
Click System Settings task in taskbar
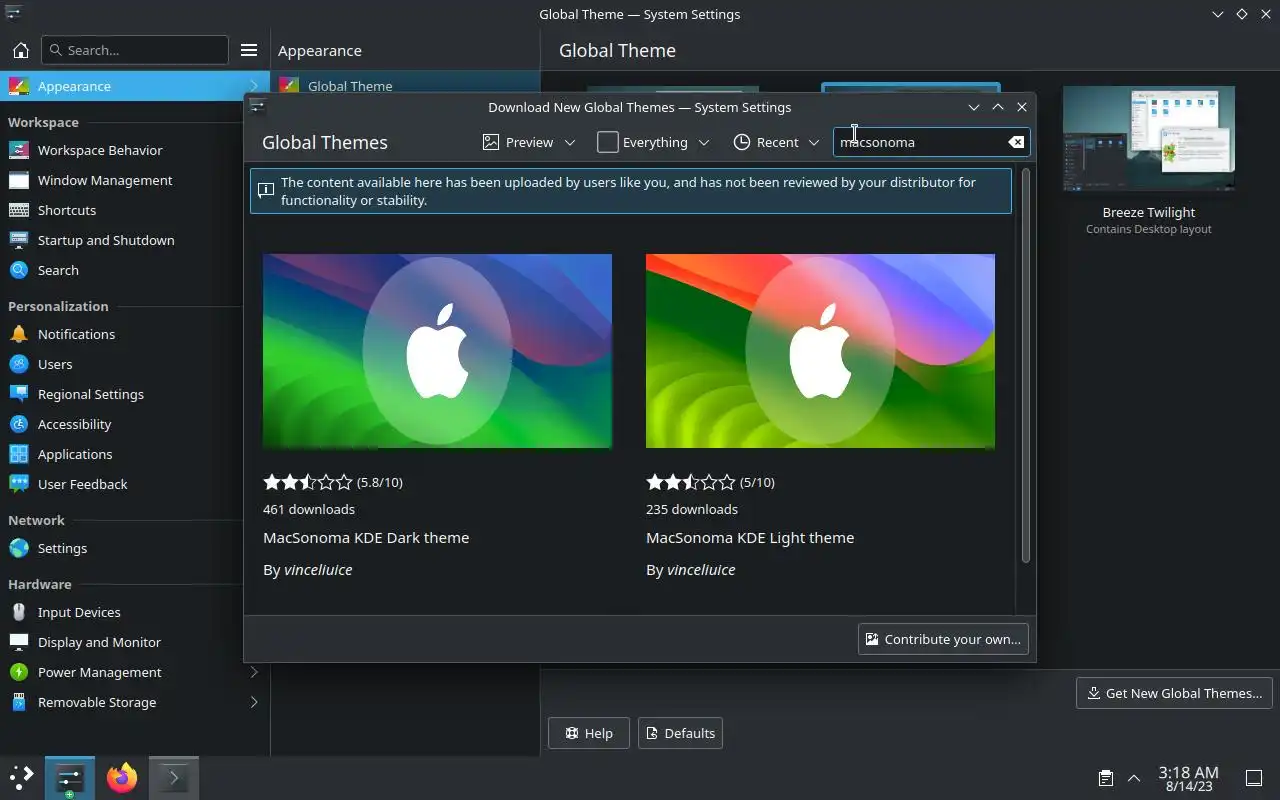70,778
